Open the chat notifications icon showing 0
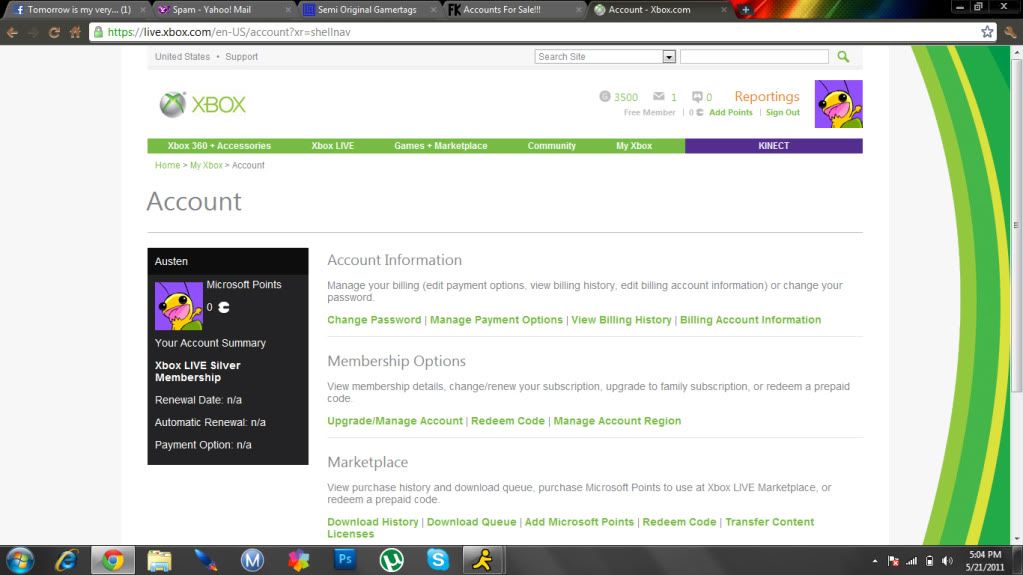The image size is (1023, 575). tap(697, 97)
